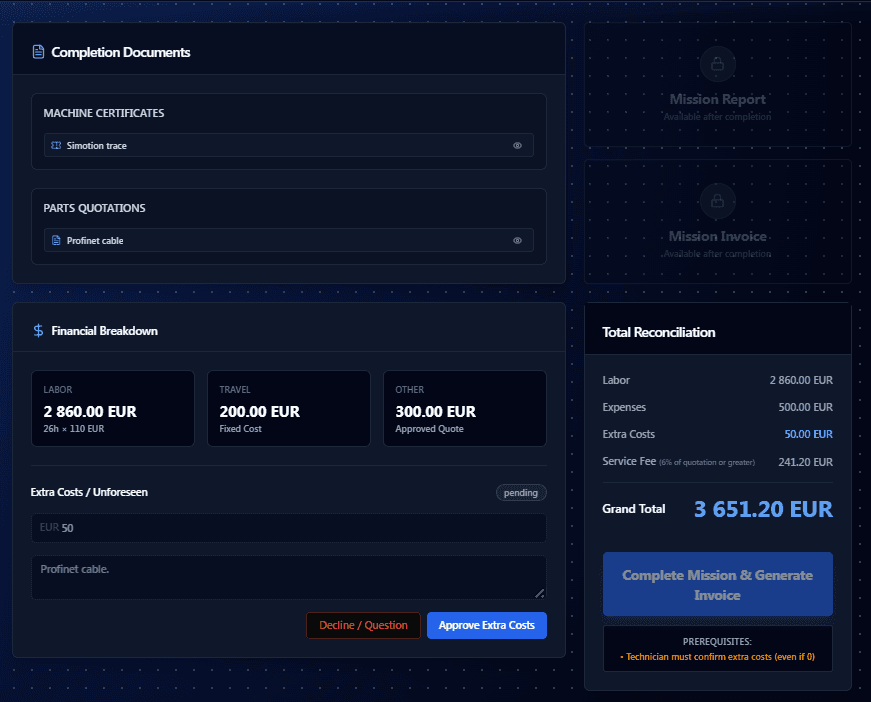Click the Simotion trace certificate icon
Screen dimensions: 871x702
pos(56,146)
